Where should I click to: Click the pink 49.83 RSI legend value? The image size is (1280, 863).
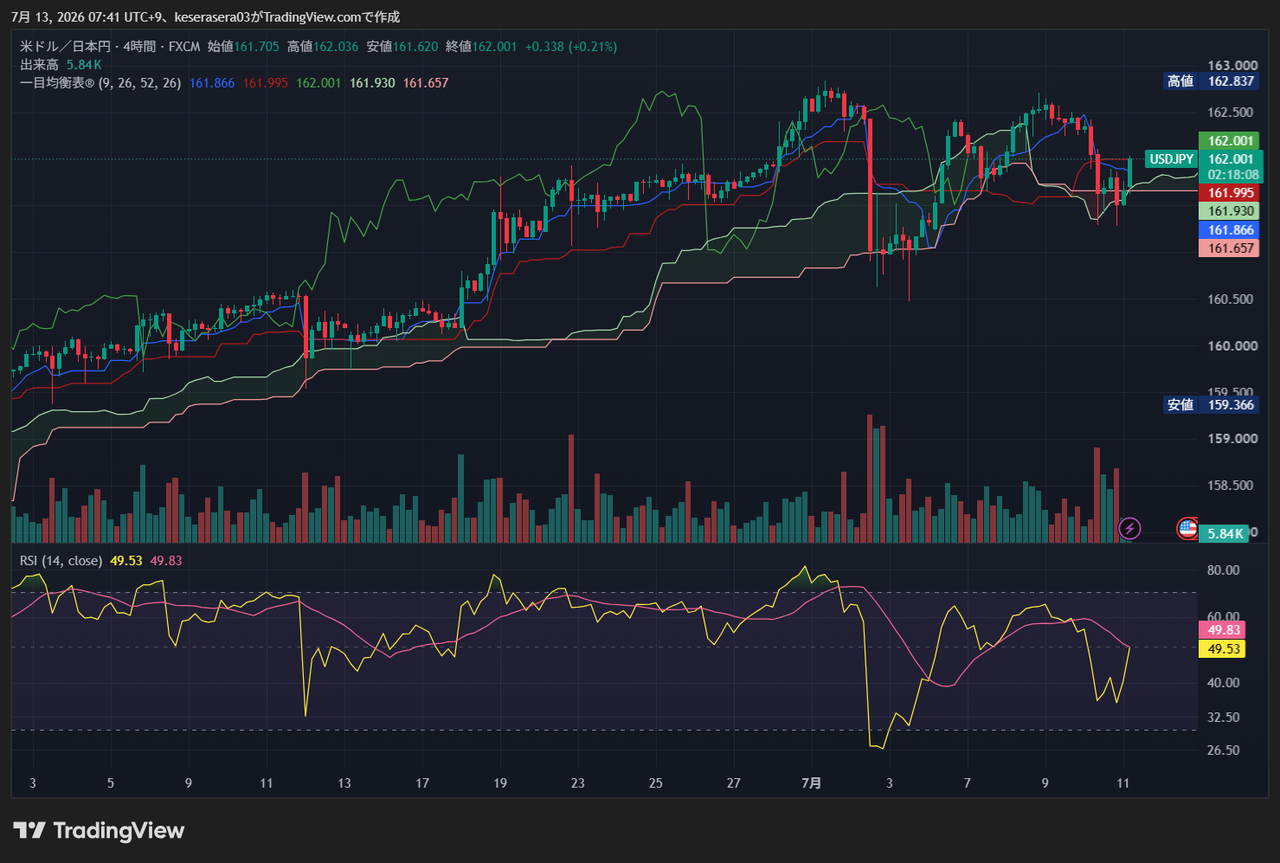click(166, 560)
